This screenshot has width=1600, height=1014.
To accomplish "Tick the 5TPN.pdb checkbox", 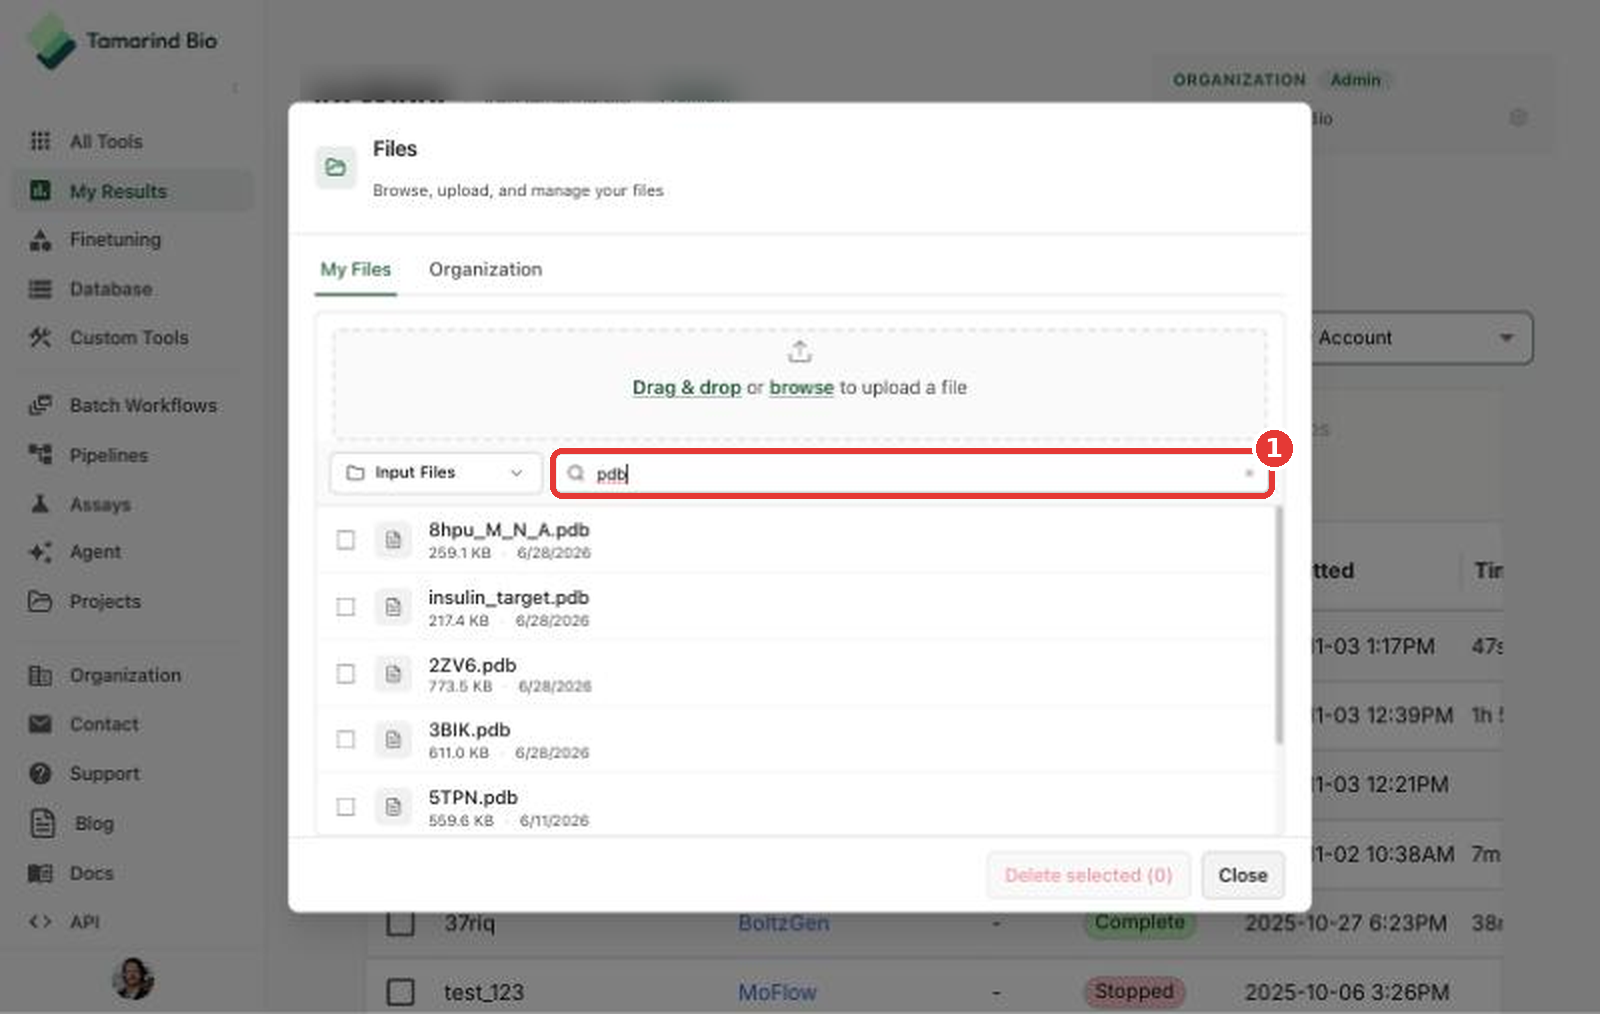I will point(345,807).
